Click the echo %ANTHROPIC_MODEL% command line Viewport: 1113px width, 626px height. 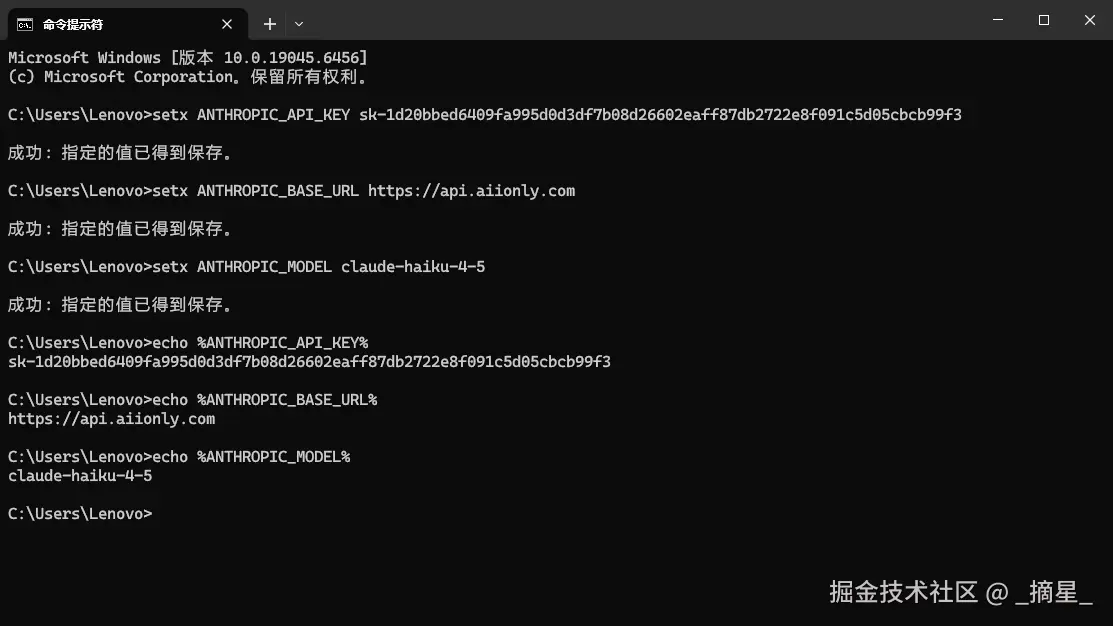pos(179,457)
